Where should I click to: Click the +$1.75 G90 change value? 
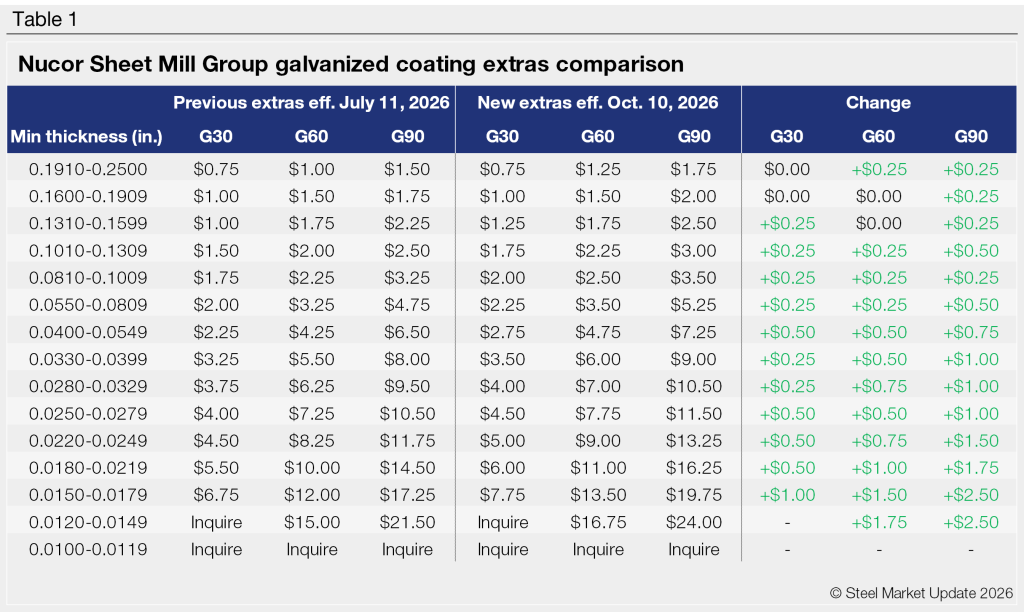(x=970, y=468)
